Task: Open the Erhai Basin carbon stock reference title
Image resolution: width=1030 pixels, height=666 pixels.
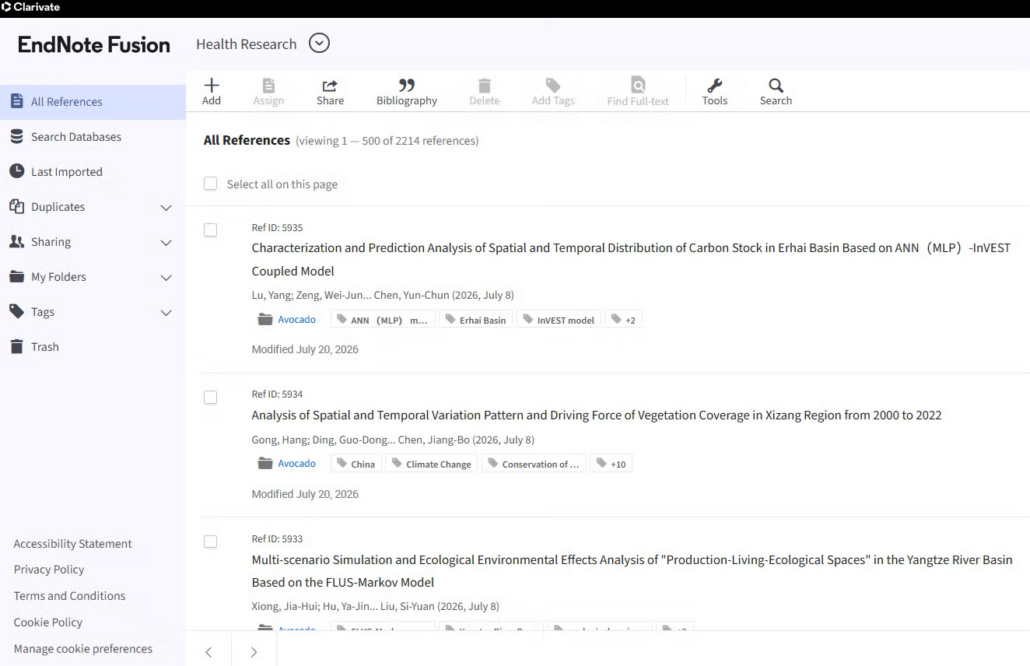Action: 631,259
